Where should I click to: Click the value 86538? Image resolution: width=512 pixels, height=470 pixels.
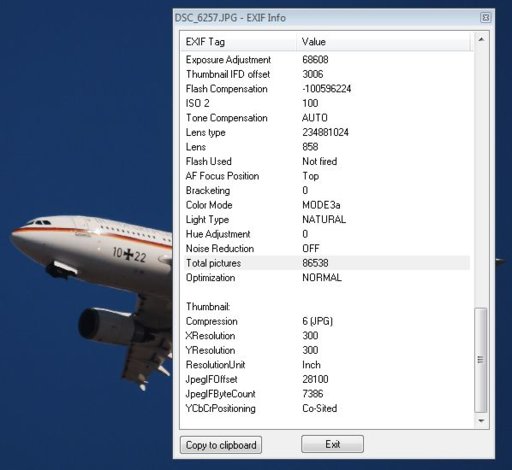click(315, 263)
